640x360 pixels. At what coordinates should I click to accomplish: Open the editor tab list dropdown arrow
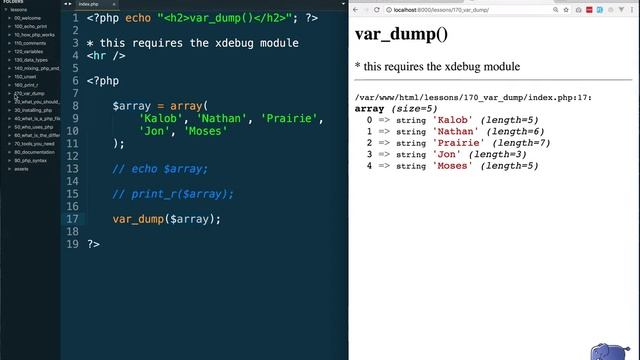[x=343, y=4]
